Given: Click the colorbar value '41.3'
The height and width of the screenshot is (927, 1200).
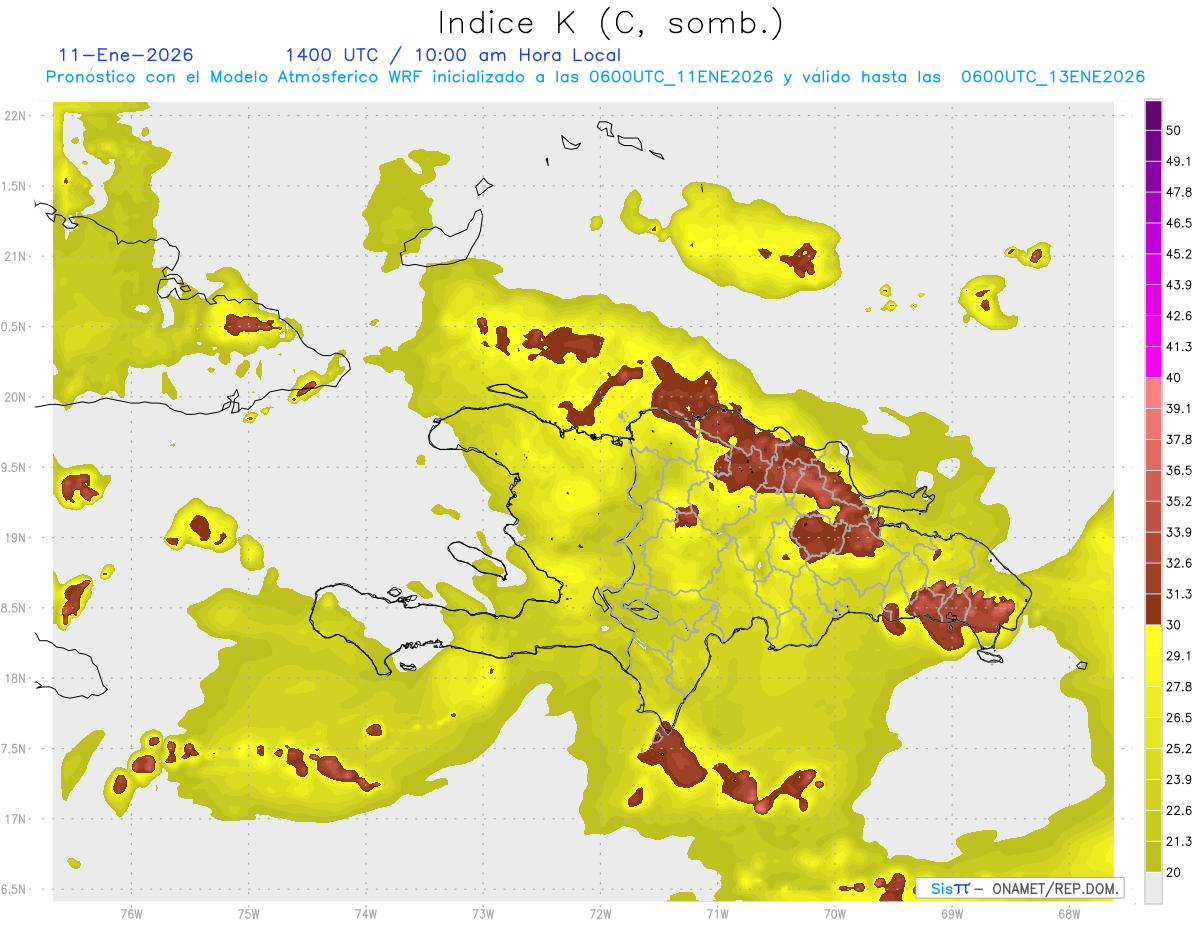Looking at the screenshot, I should 1179,347.
